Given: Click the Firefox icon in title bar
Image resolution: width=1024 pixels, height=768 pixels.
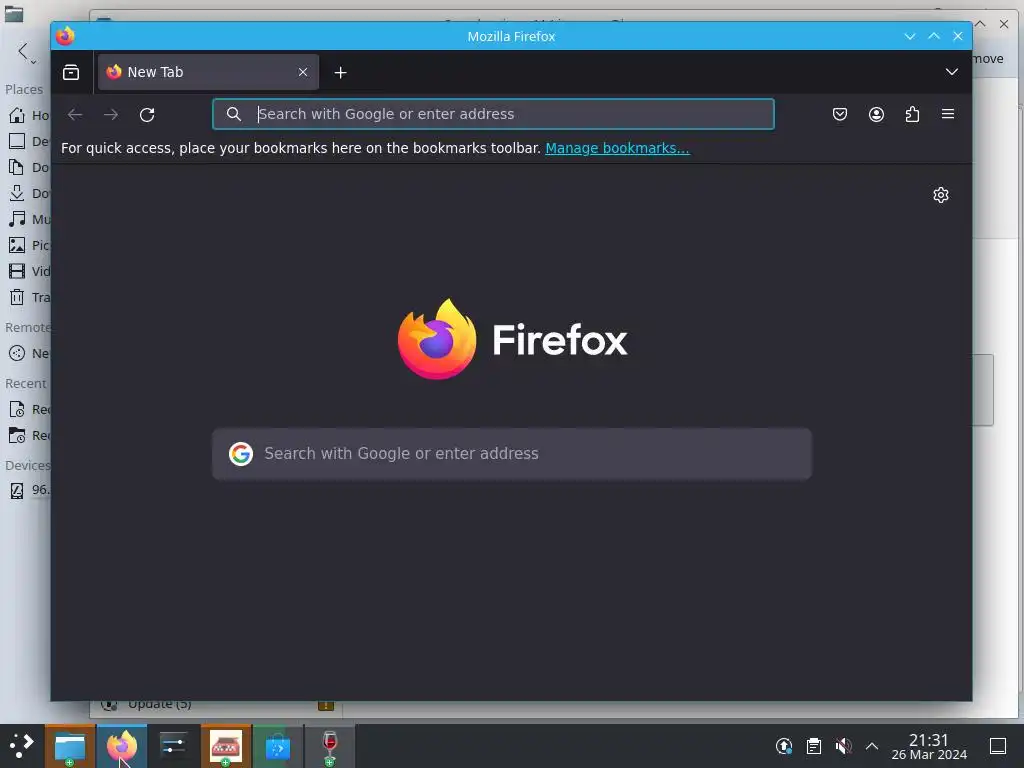Looking at the screenshot, I should coord(65,36).
